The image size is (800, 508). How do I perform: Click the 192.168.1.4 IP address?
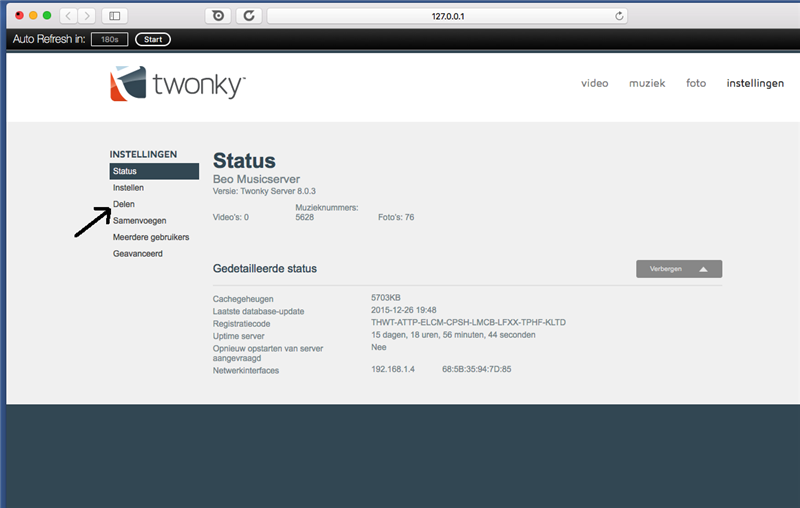(x=393, y=369)
